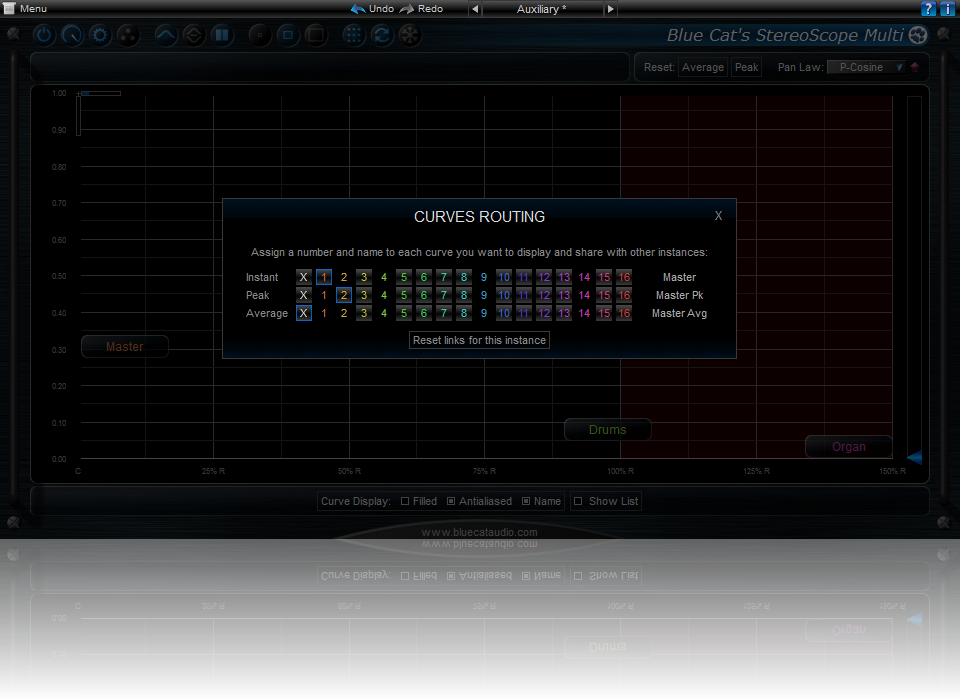Click the pause icon in the toolbar
Image resolution: width=960 pixels, height=700 pixels.
[221, 35]
